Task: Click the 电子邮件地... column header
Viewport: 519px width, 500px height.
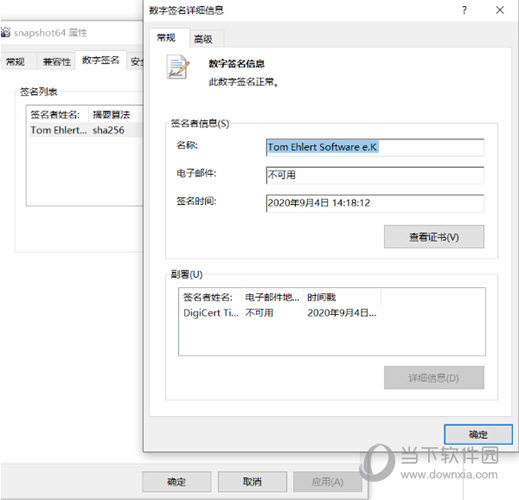Action: click(272, 297)
